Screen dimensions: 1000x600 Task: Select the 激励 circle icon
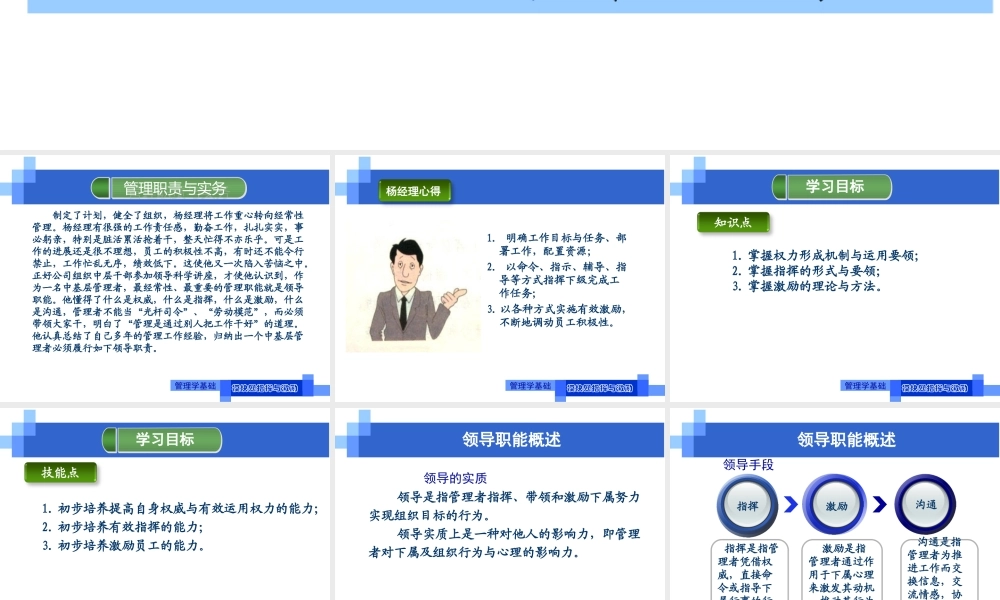click(834, 505)
